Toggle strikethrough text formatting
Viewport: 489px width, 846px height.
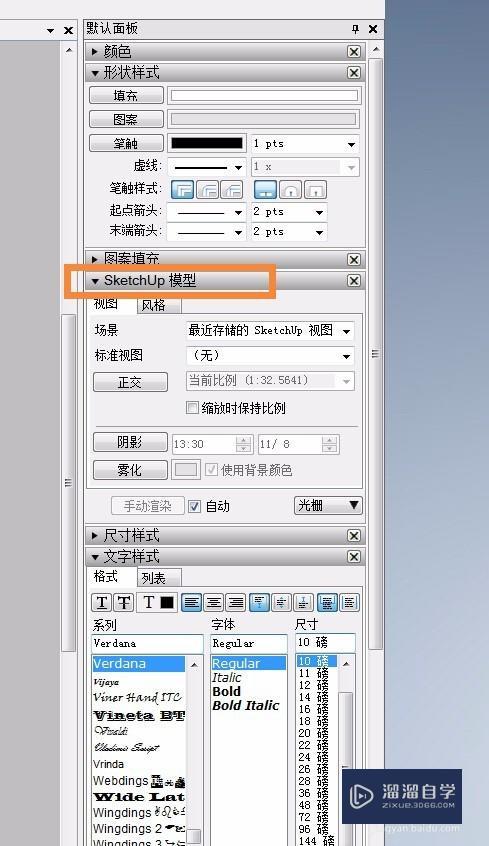[124, 602]
